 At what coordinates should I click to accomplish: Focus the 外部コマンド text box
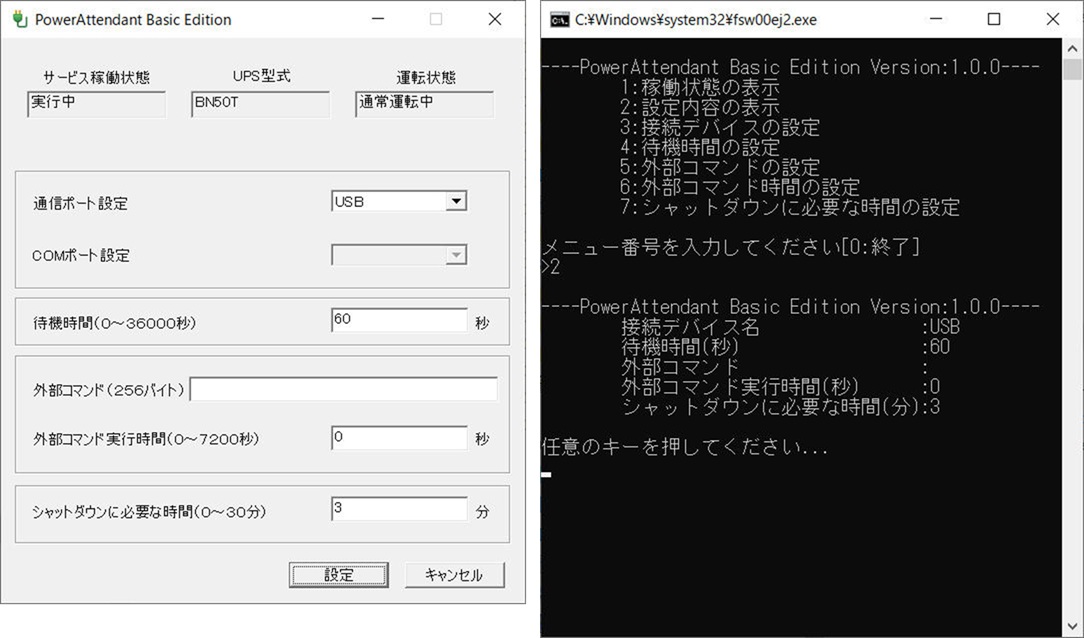pyautogui.click(x=343, y=389)
